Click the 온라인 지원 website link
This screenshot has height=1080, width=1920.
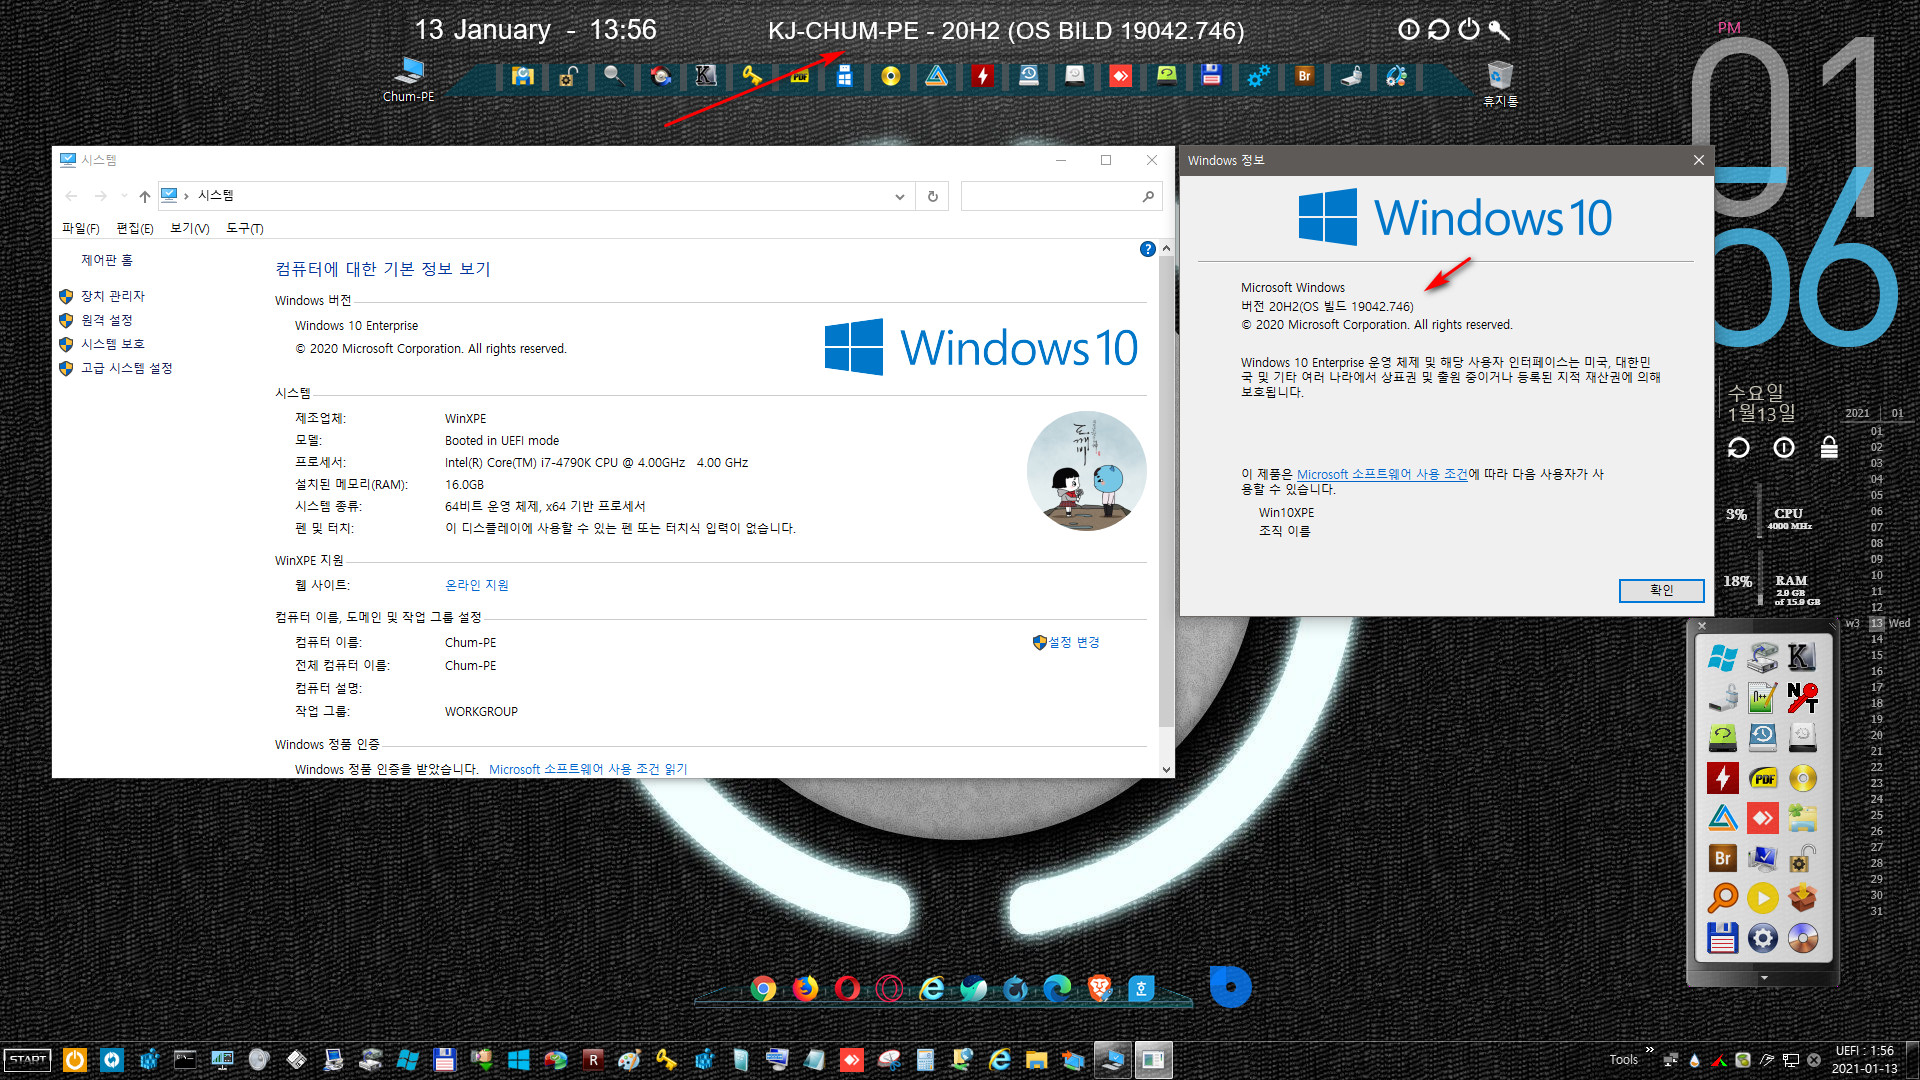pos(476,585)
